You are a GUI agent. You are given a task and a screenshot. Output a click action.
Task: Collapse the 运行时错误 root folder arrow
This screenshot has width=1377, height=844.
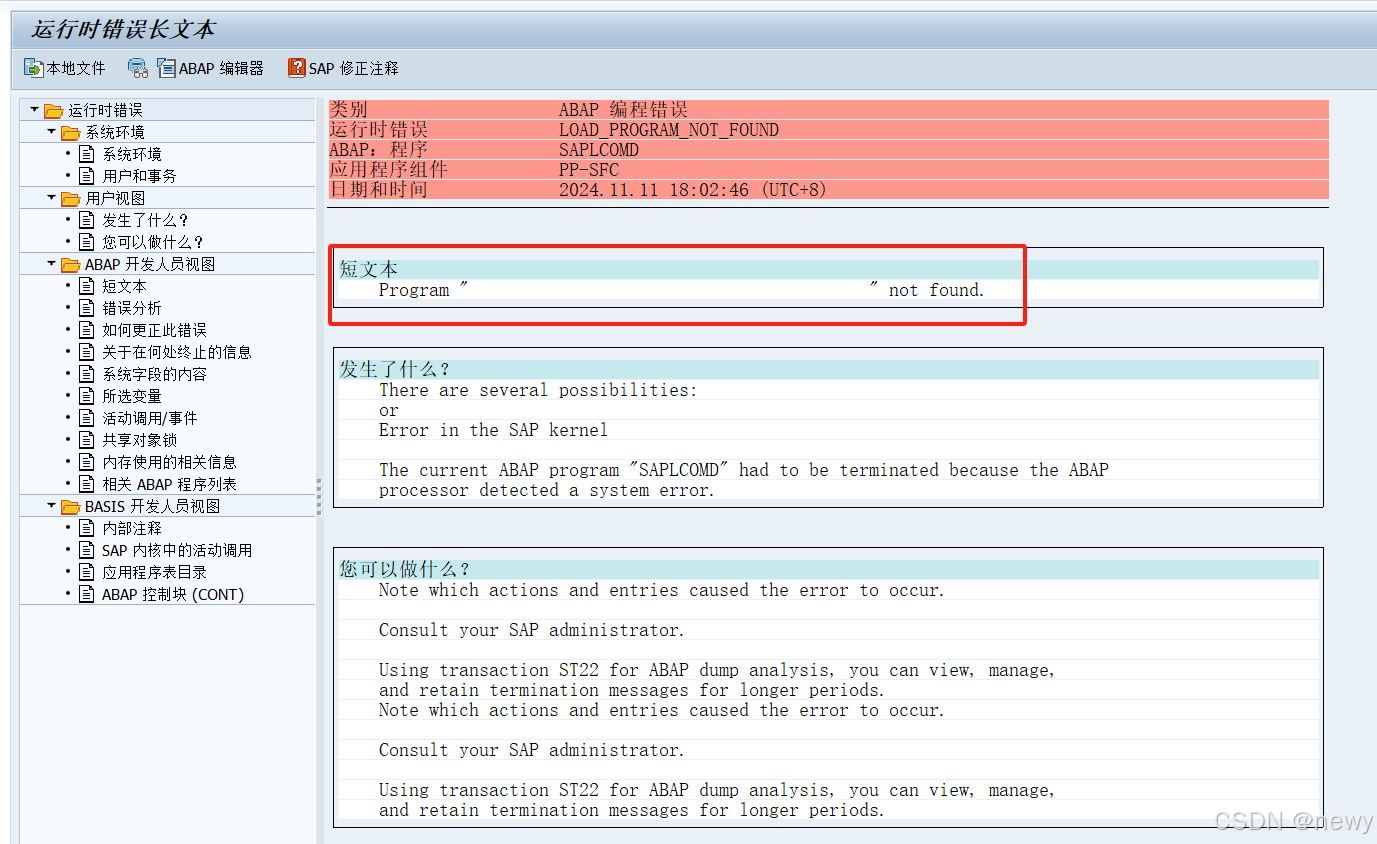(x=34, y=109)
